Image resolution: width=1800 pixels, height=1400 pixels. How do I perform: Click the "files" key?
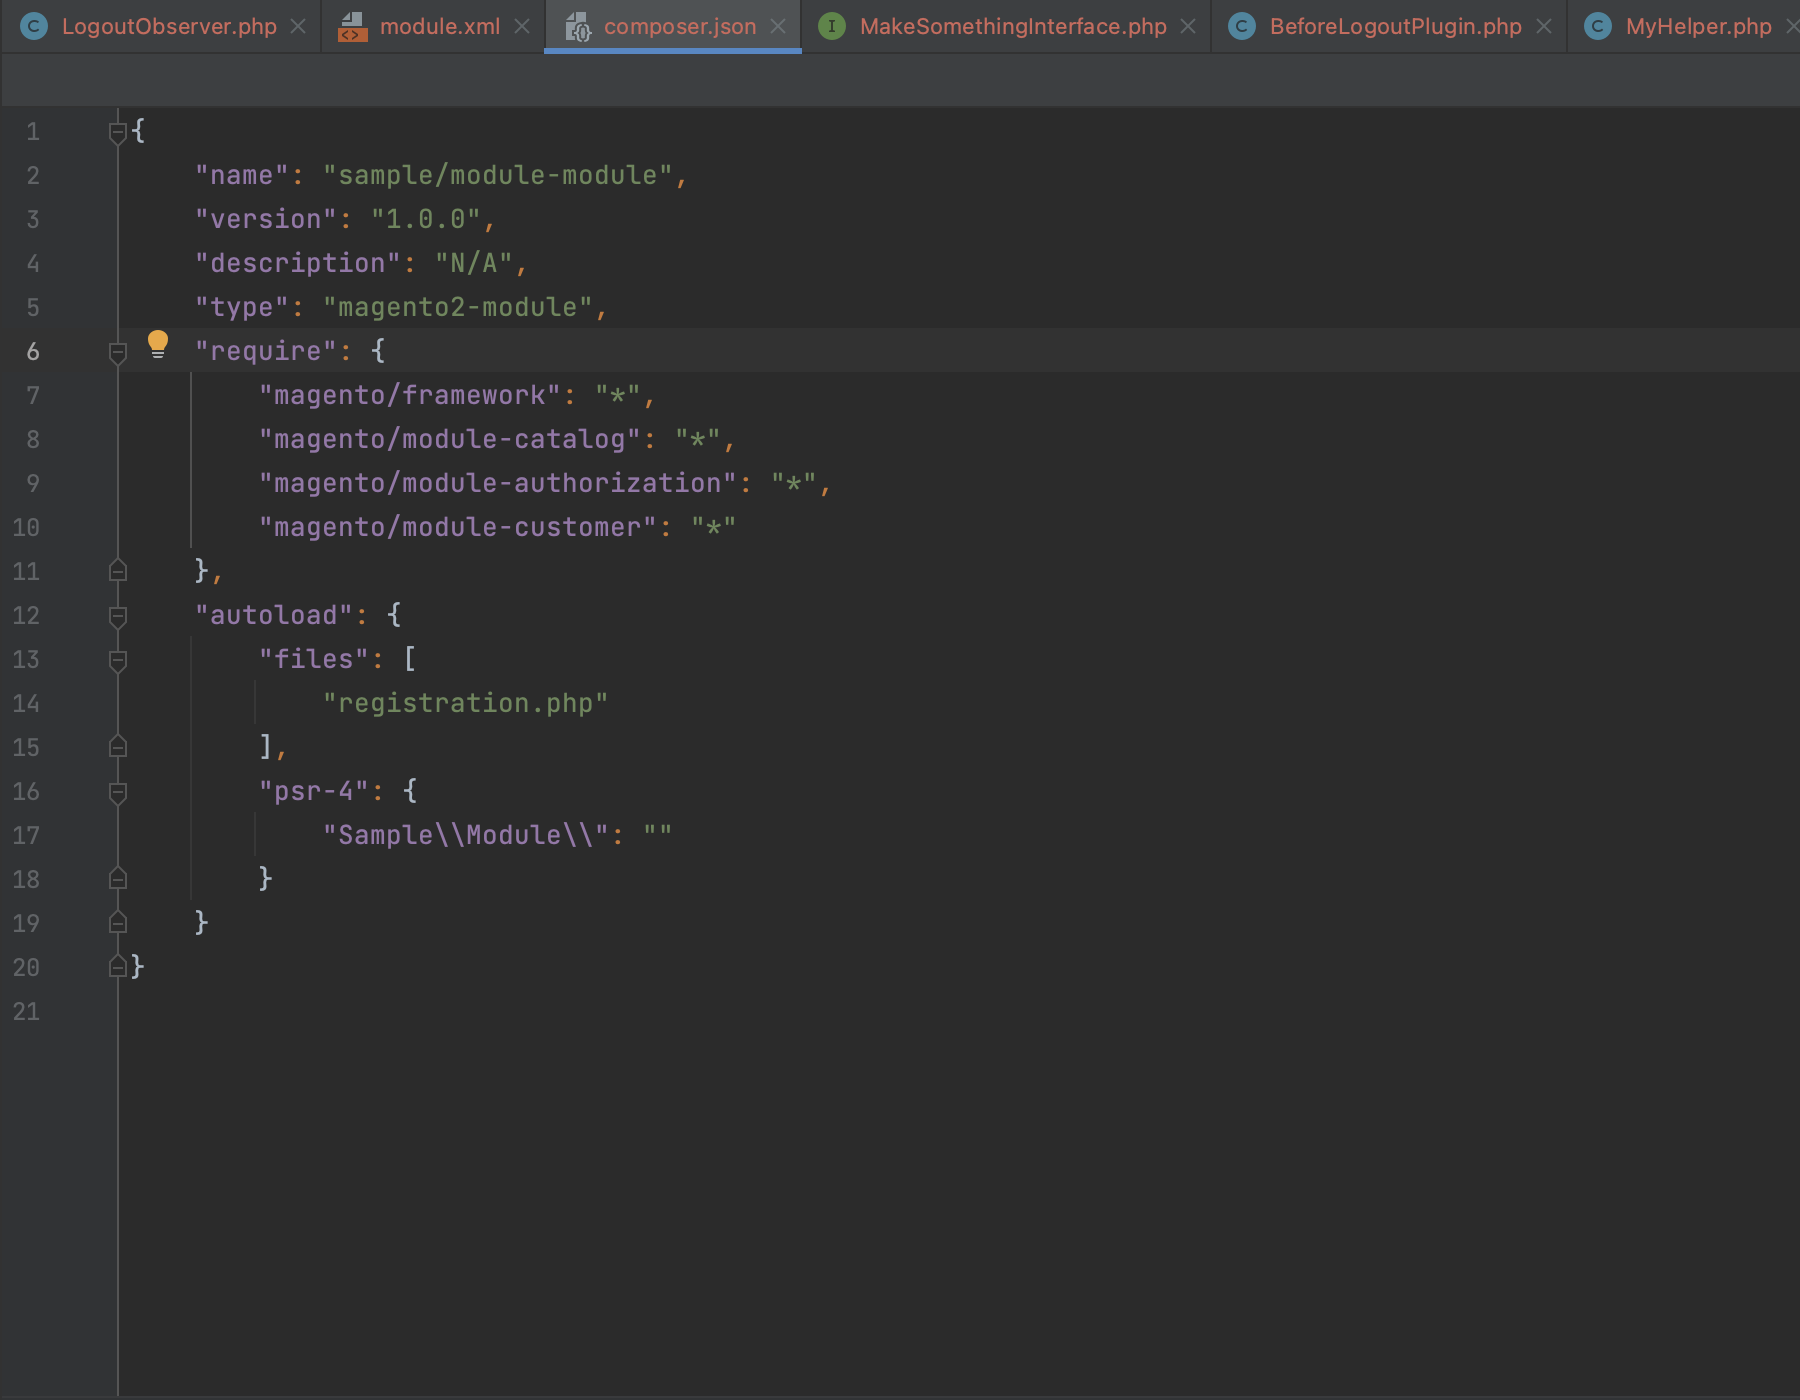314,660
